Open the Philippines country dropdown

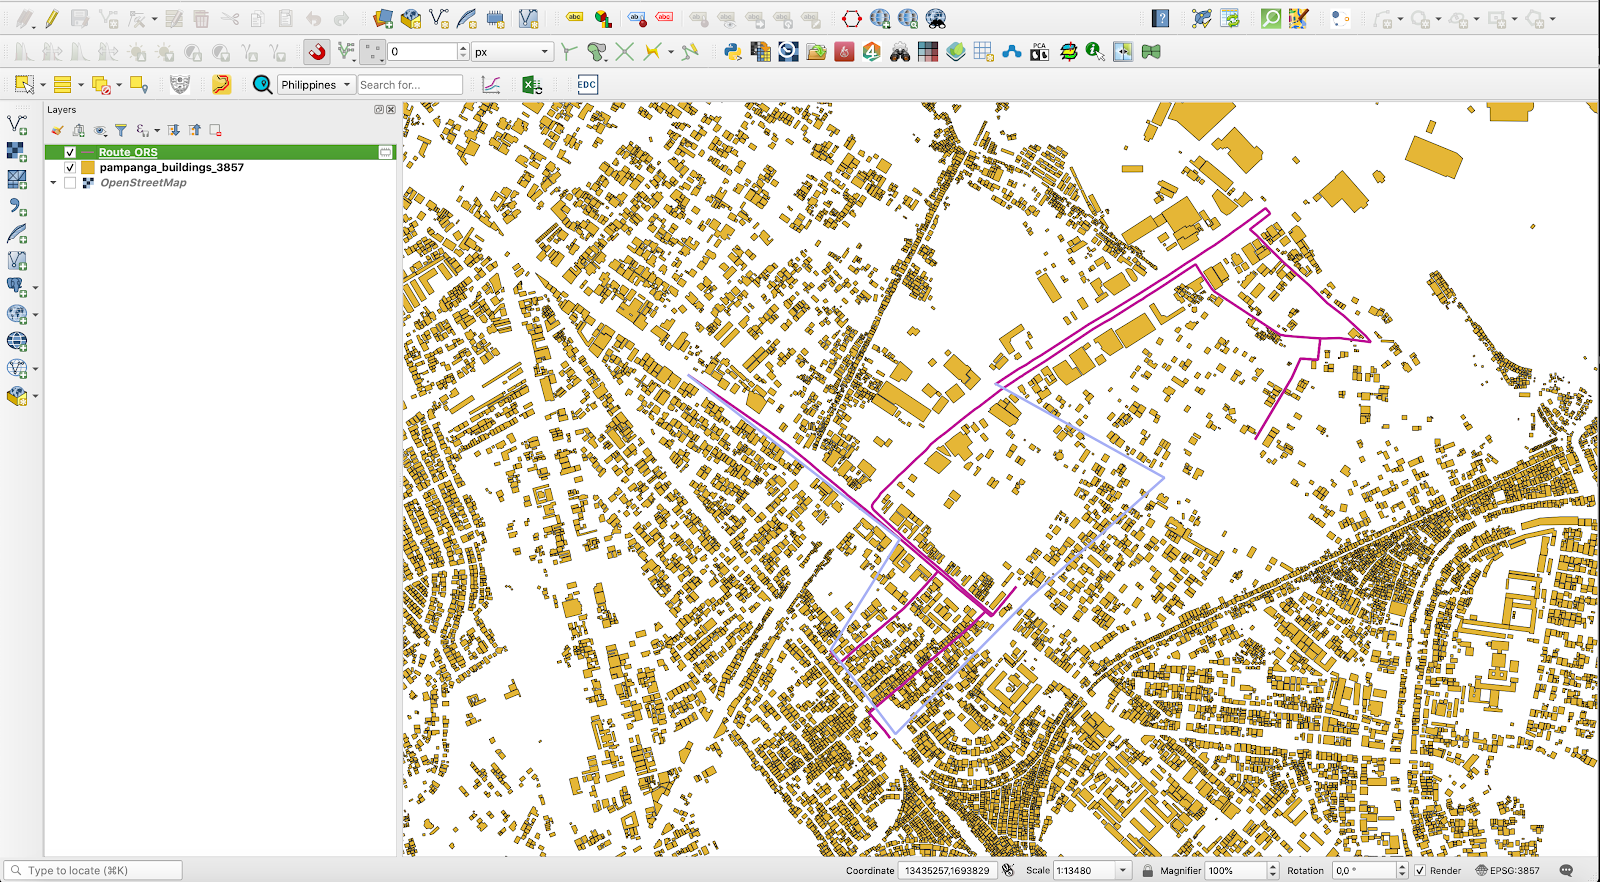[x=316, y=85]
